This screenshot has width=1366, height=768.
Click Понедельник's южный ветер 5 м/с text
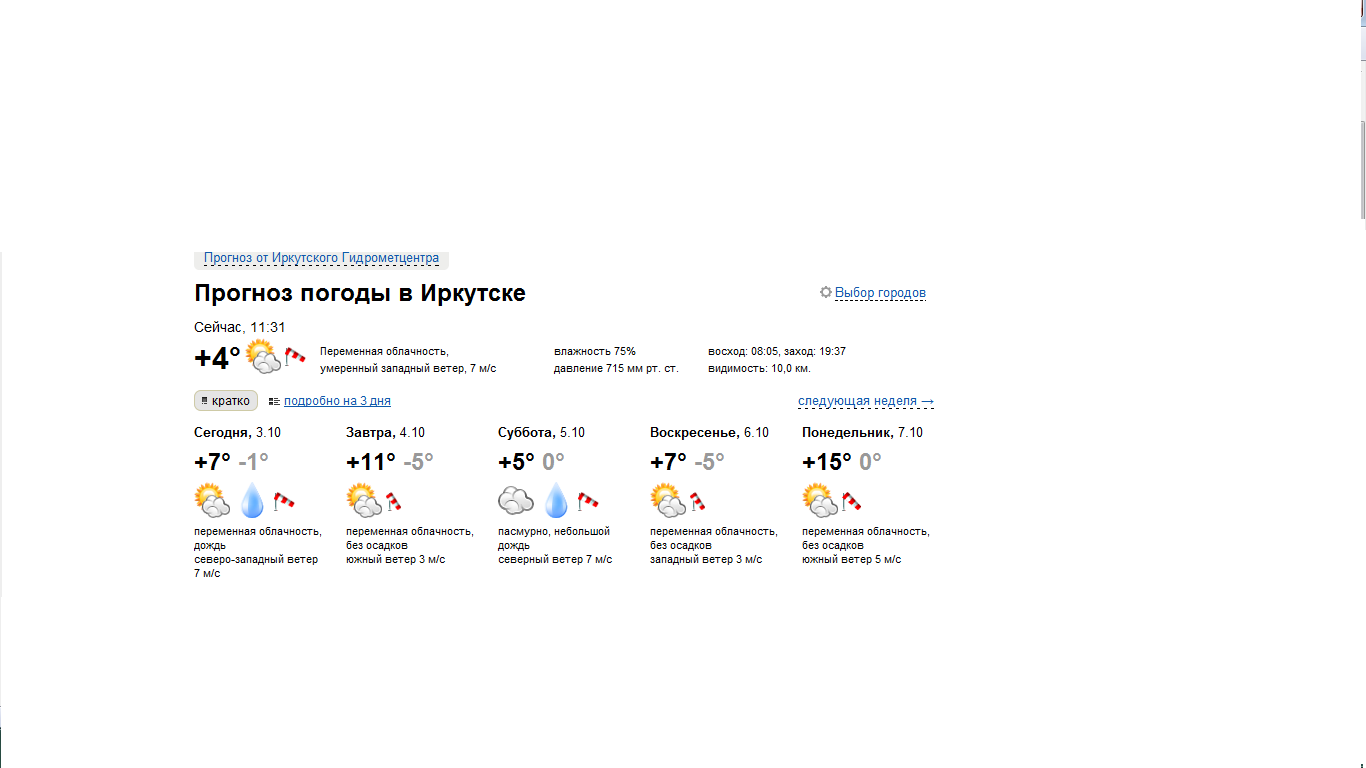click(851, 559)
